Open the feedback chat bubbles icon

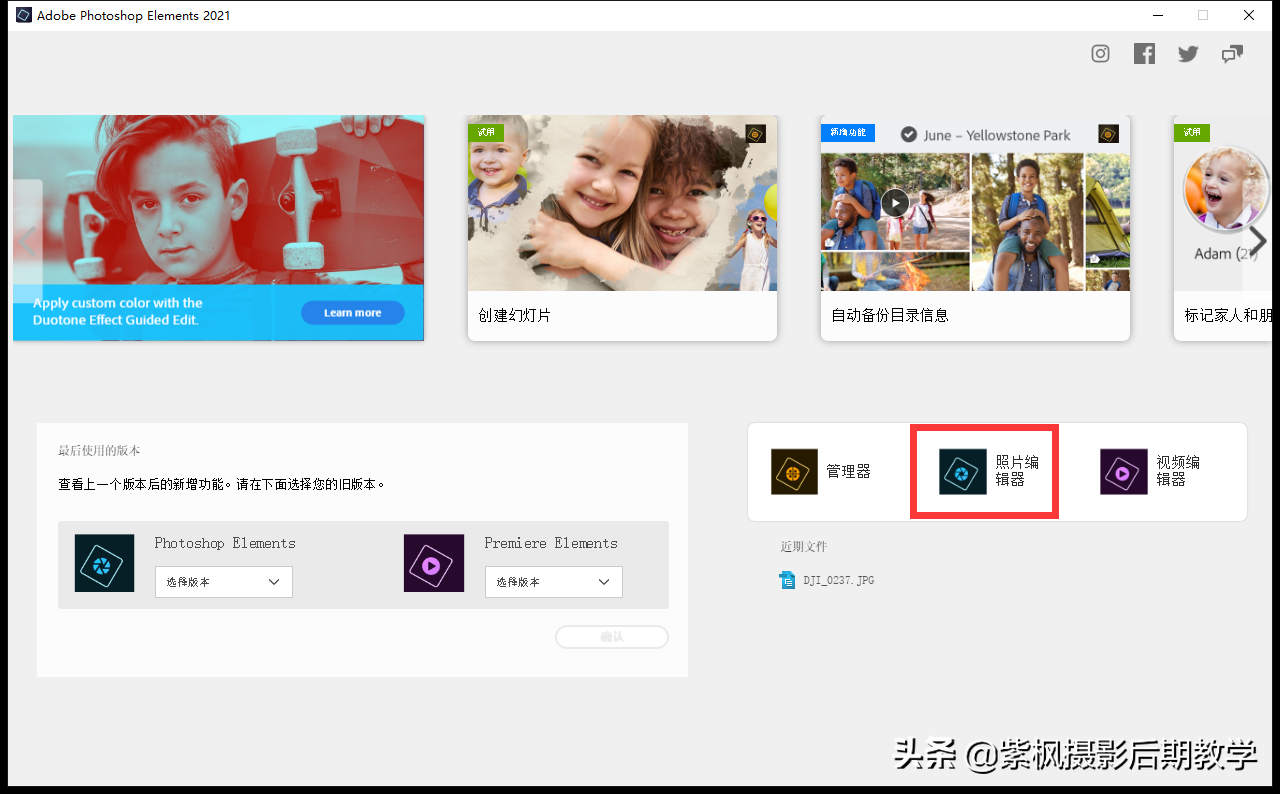coord(1232,54)
